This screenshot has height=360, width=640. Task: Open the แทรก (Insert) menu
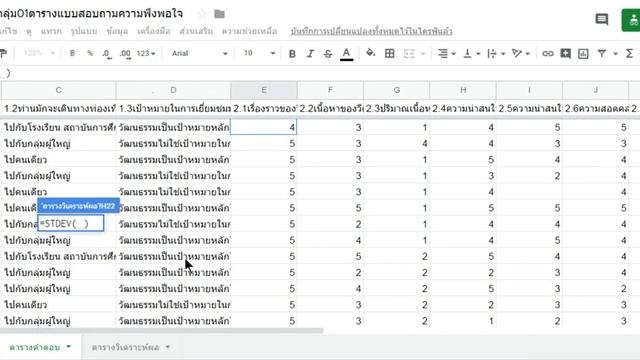(x=51, y=31)
